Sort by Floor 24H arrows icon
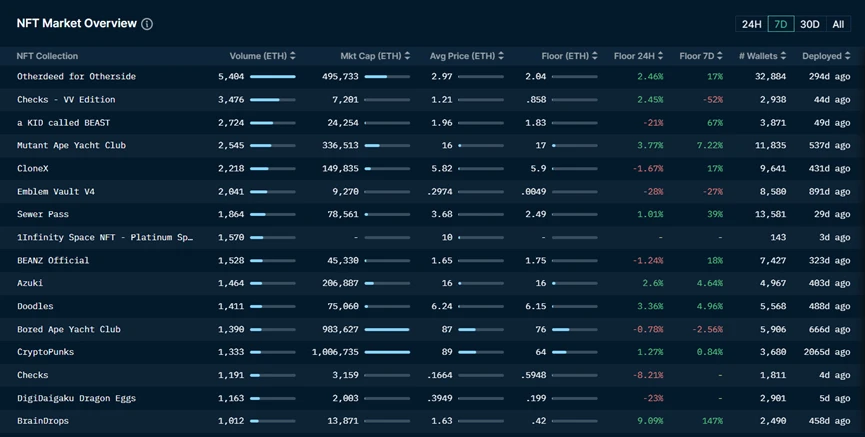Screen dimensions: 865x437 coord(660,56)
